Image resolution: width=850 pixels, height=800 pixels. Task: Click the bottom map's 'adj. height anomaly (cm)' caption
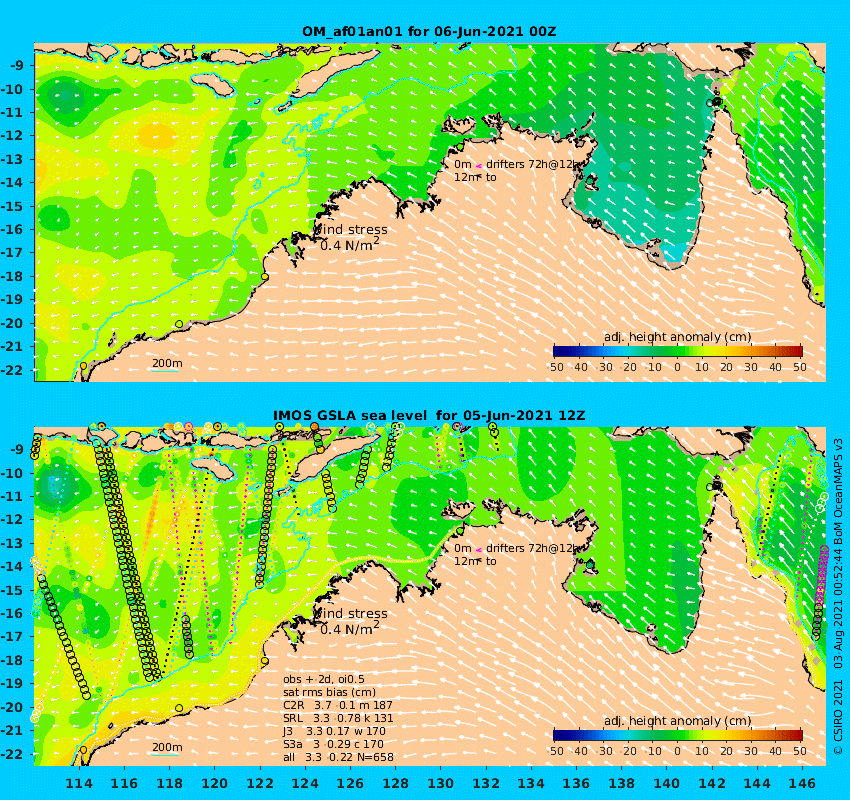click(678, 721)
